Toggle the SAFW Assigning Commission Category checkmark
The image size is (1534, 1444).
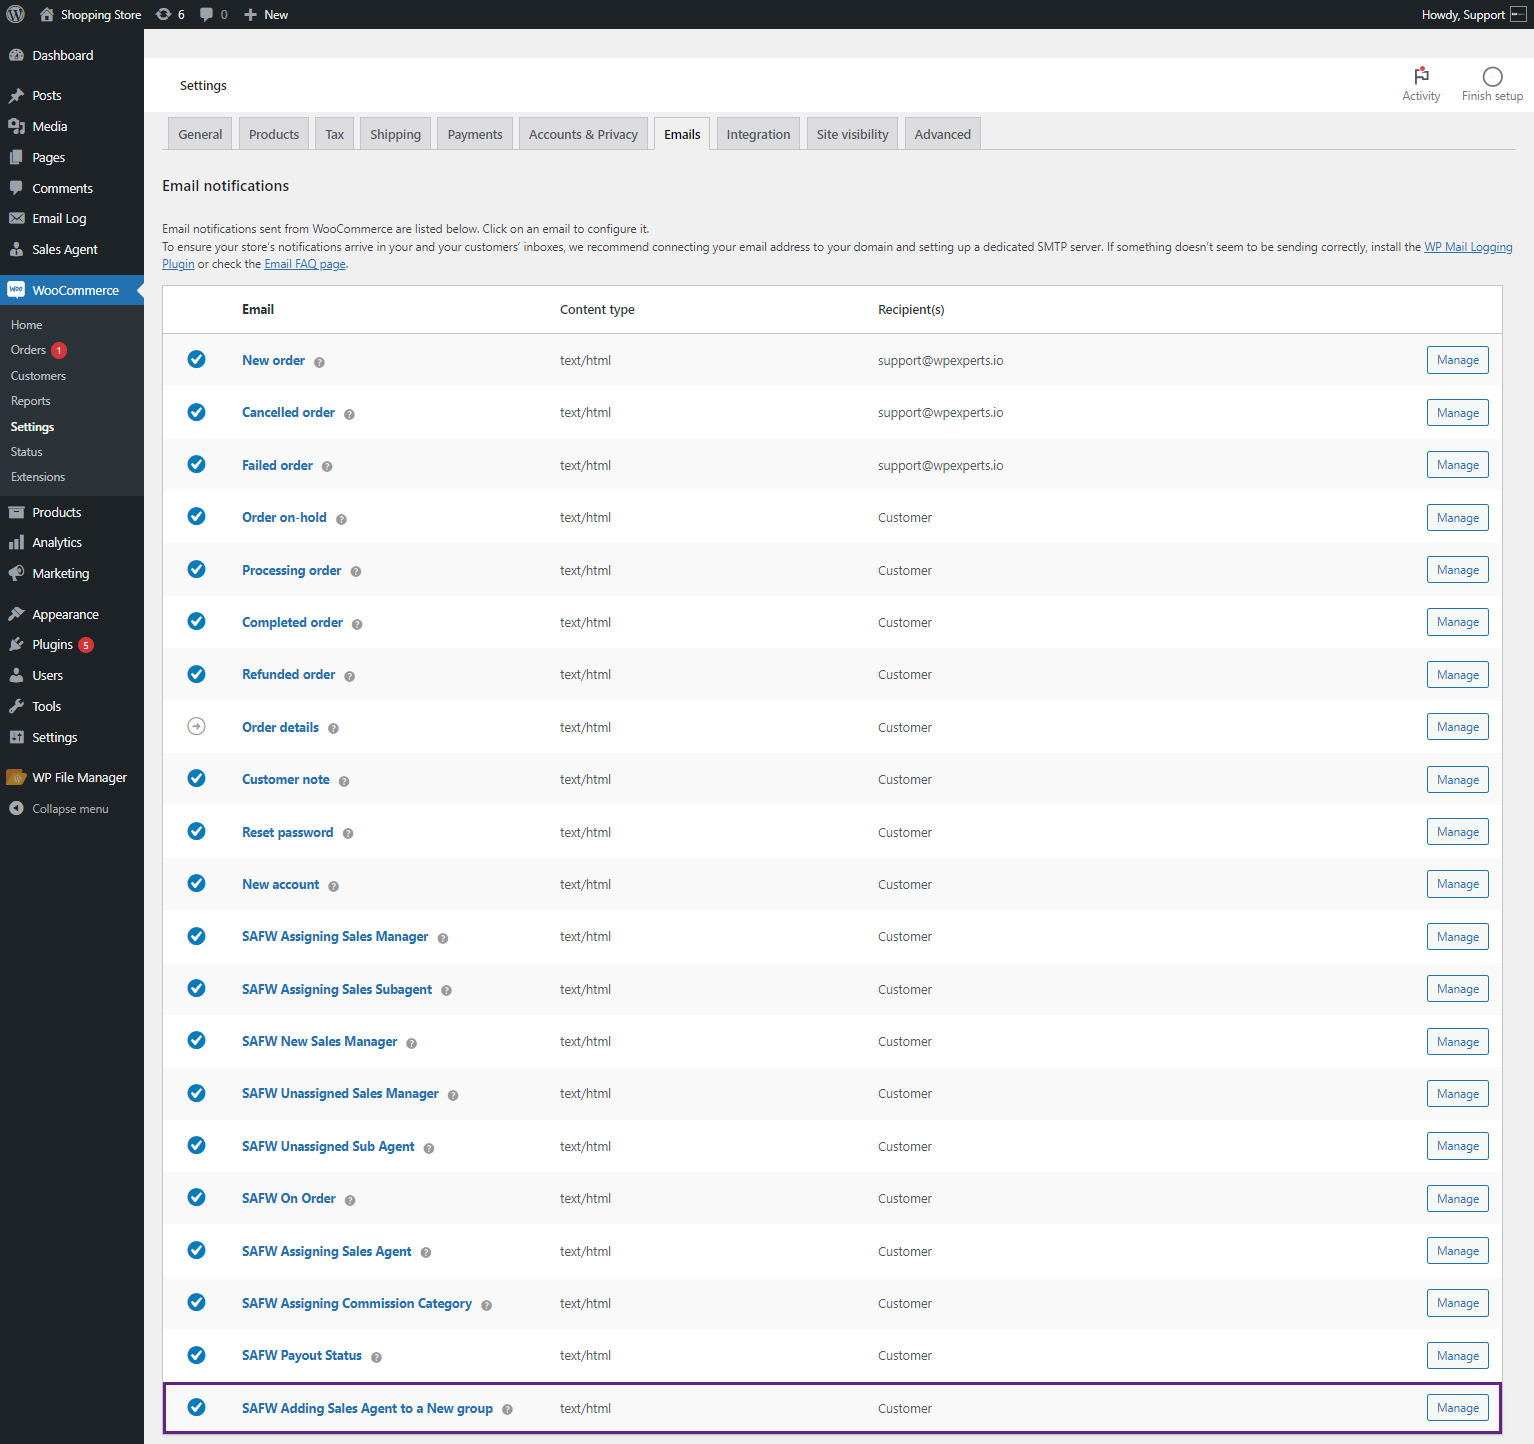(x=197, y=1302)
